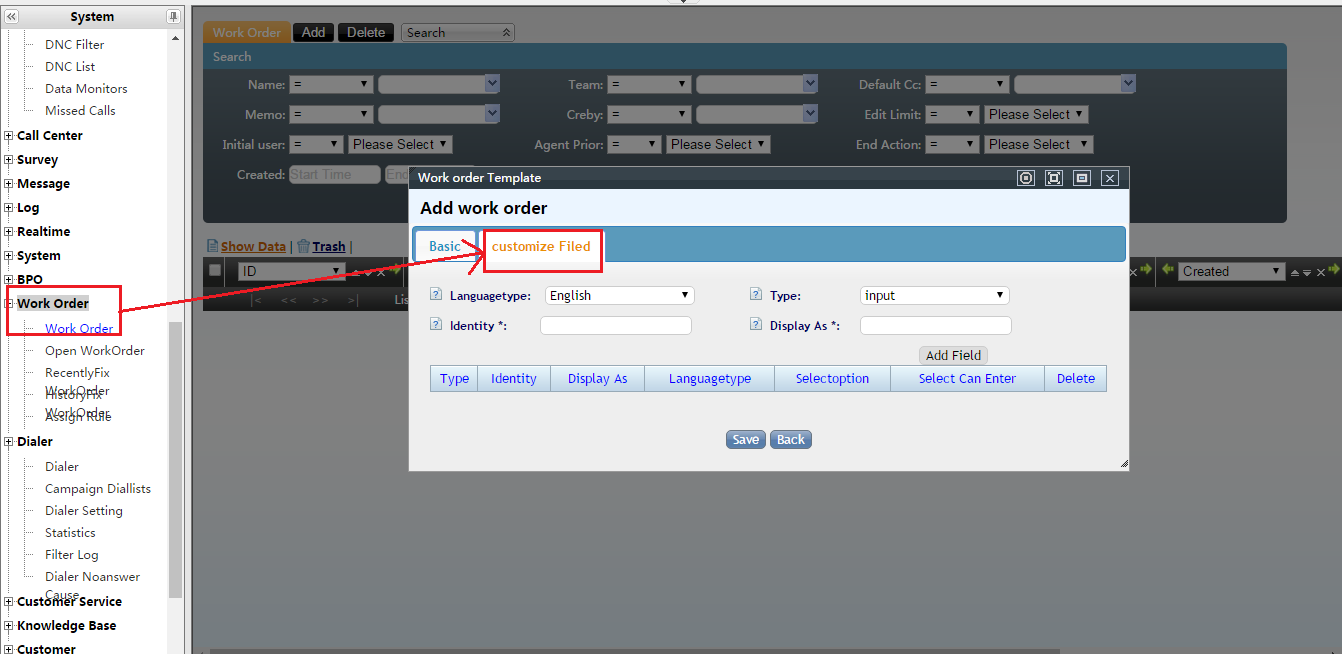
Task: Click the Trash bin icon
Action: [303, 246]
